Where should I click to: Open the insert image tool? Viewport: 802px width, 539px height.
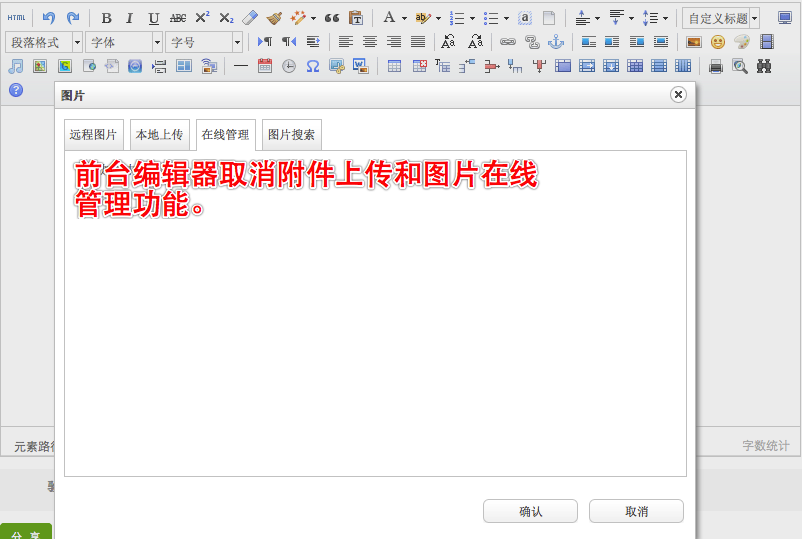694,42
